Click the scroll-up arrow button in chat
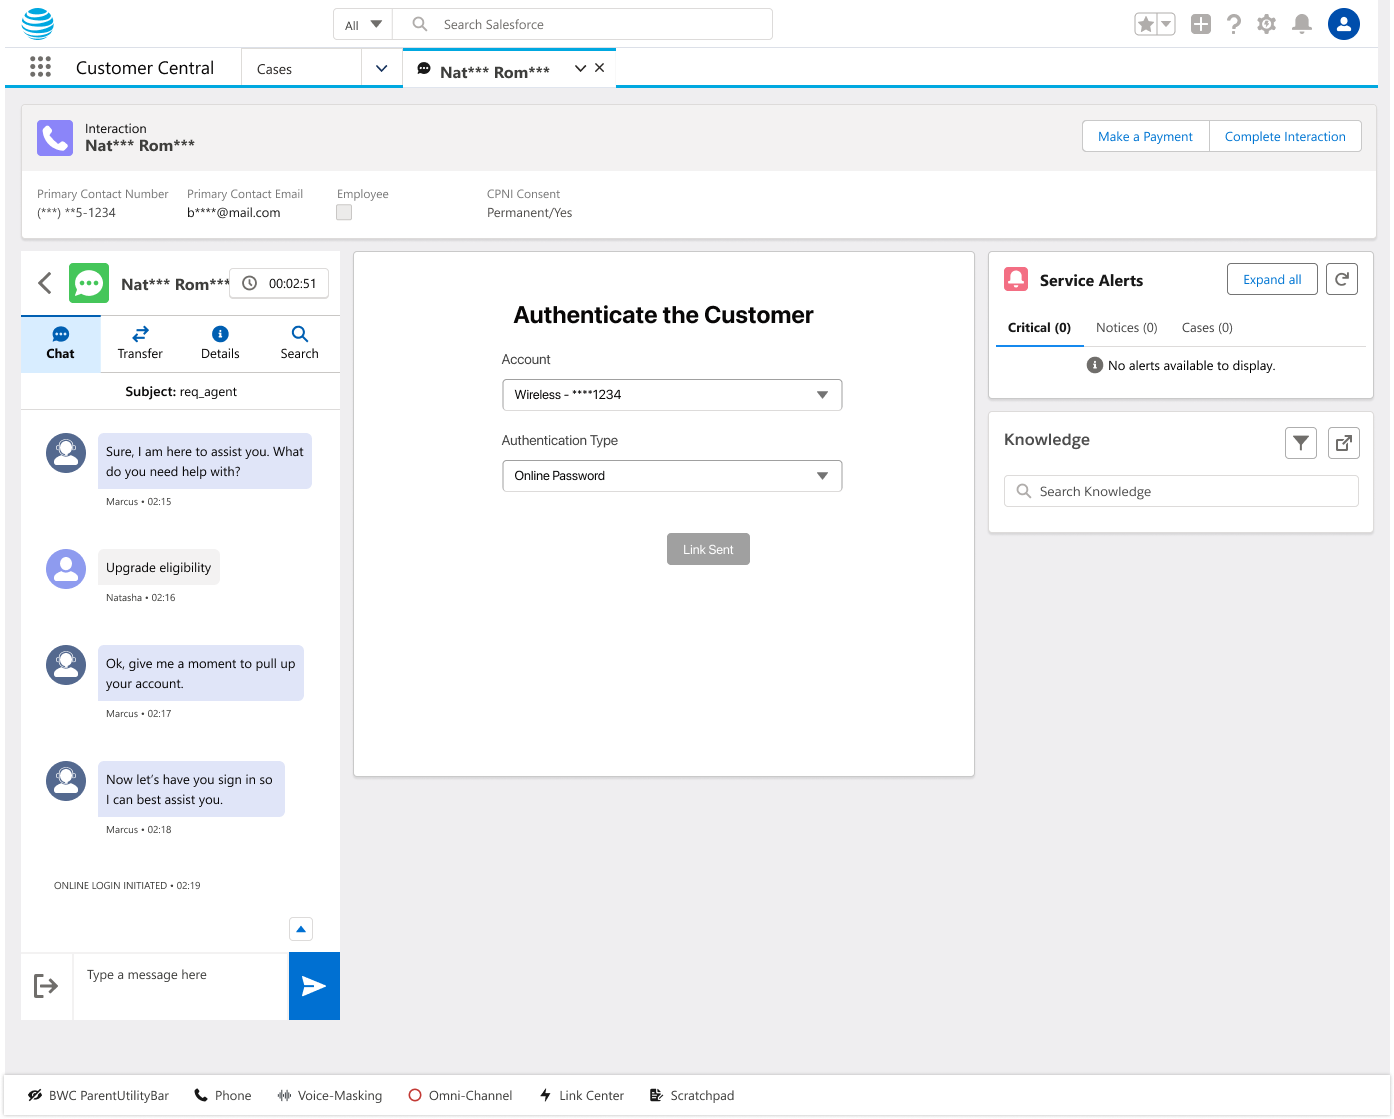The height and width of the screenshot is (1119, 1394). pos(301,929)
